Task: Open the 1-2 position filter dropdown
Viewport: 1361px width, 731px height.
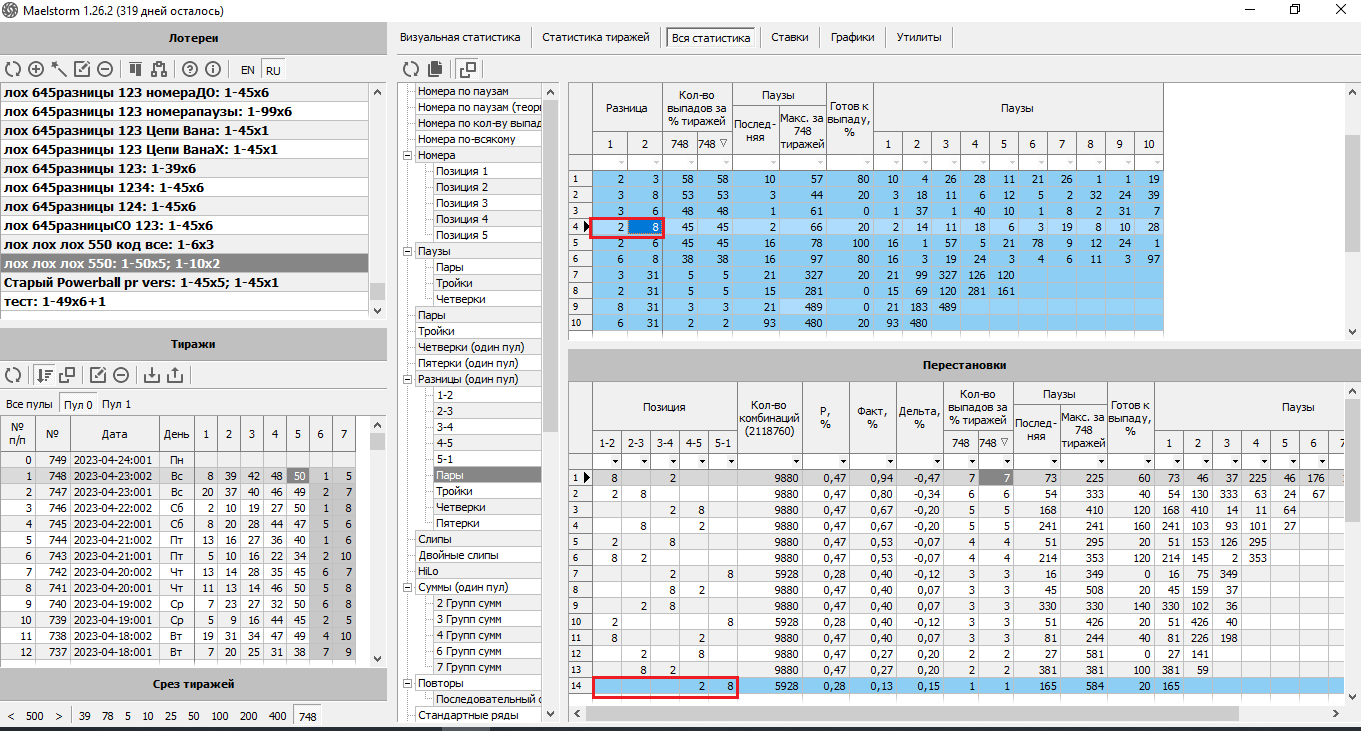Action: pos(614,461)
